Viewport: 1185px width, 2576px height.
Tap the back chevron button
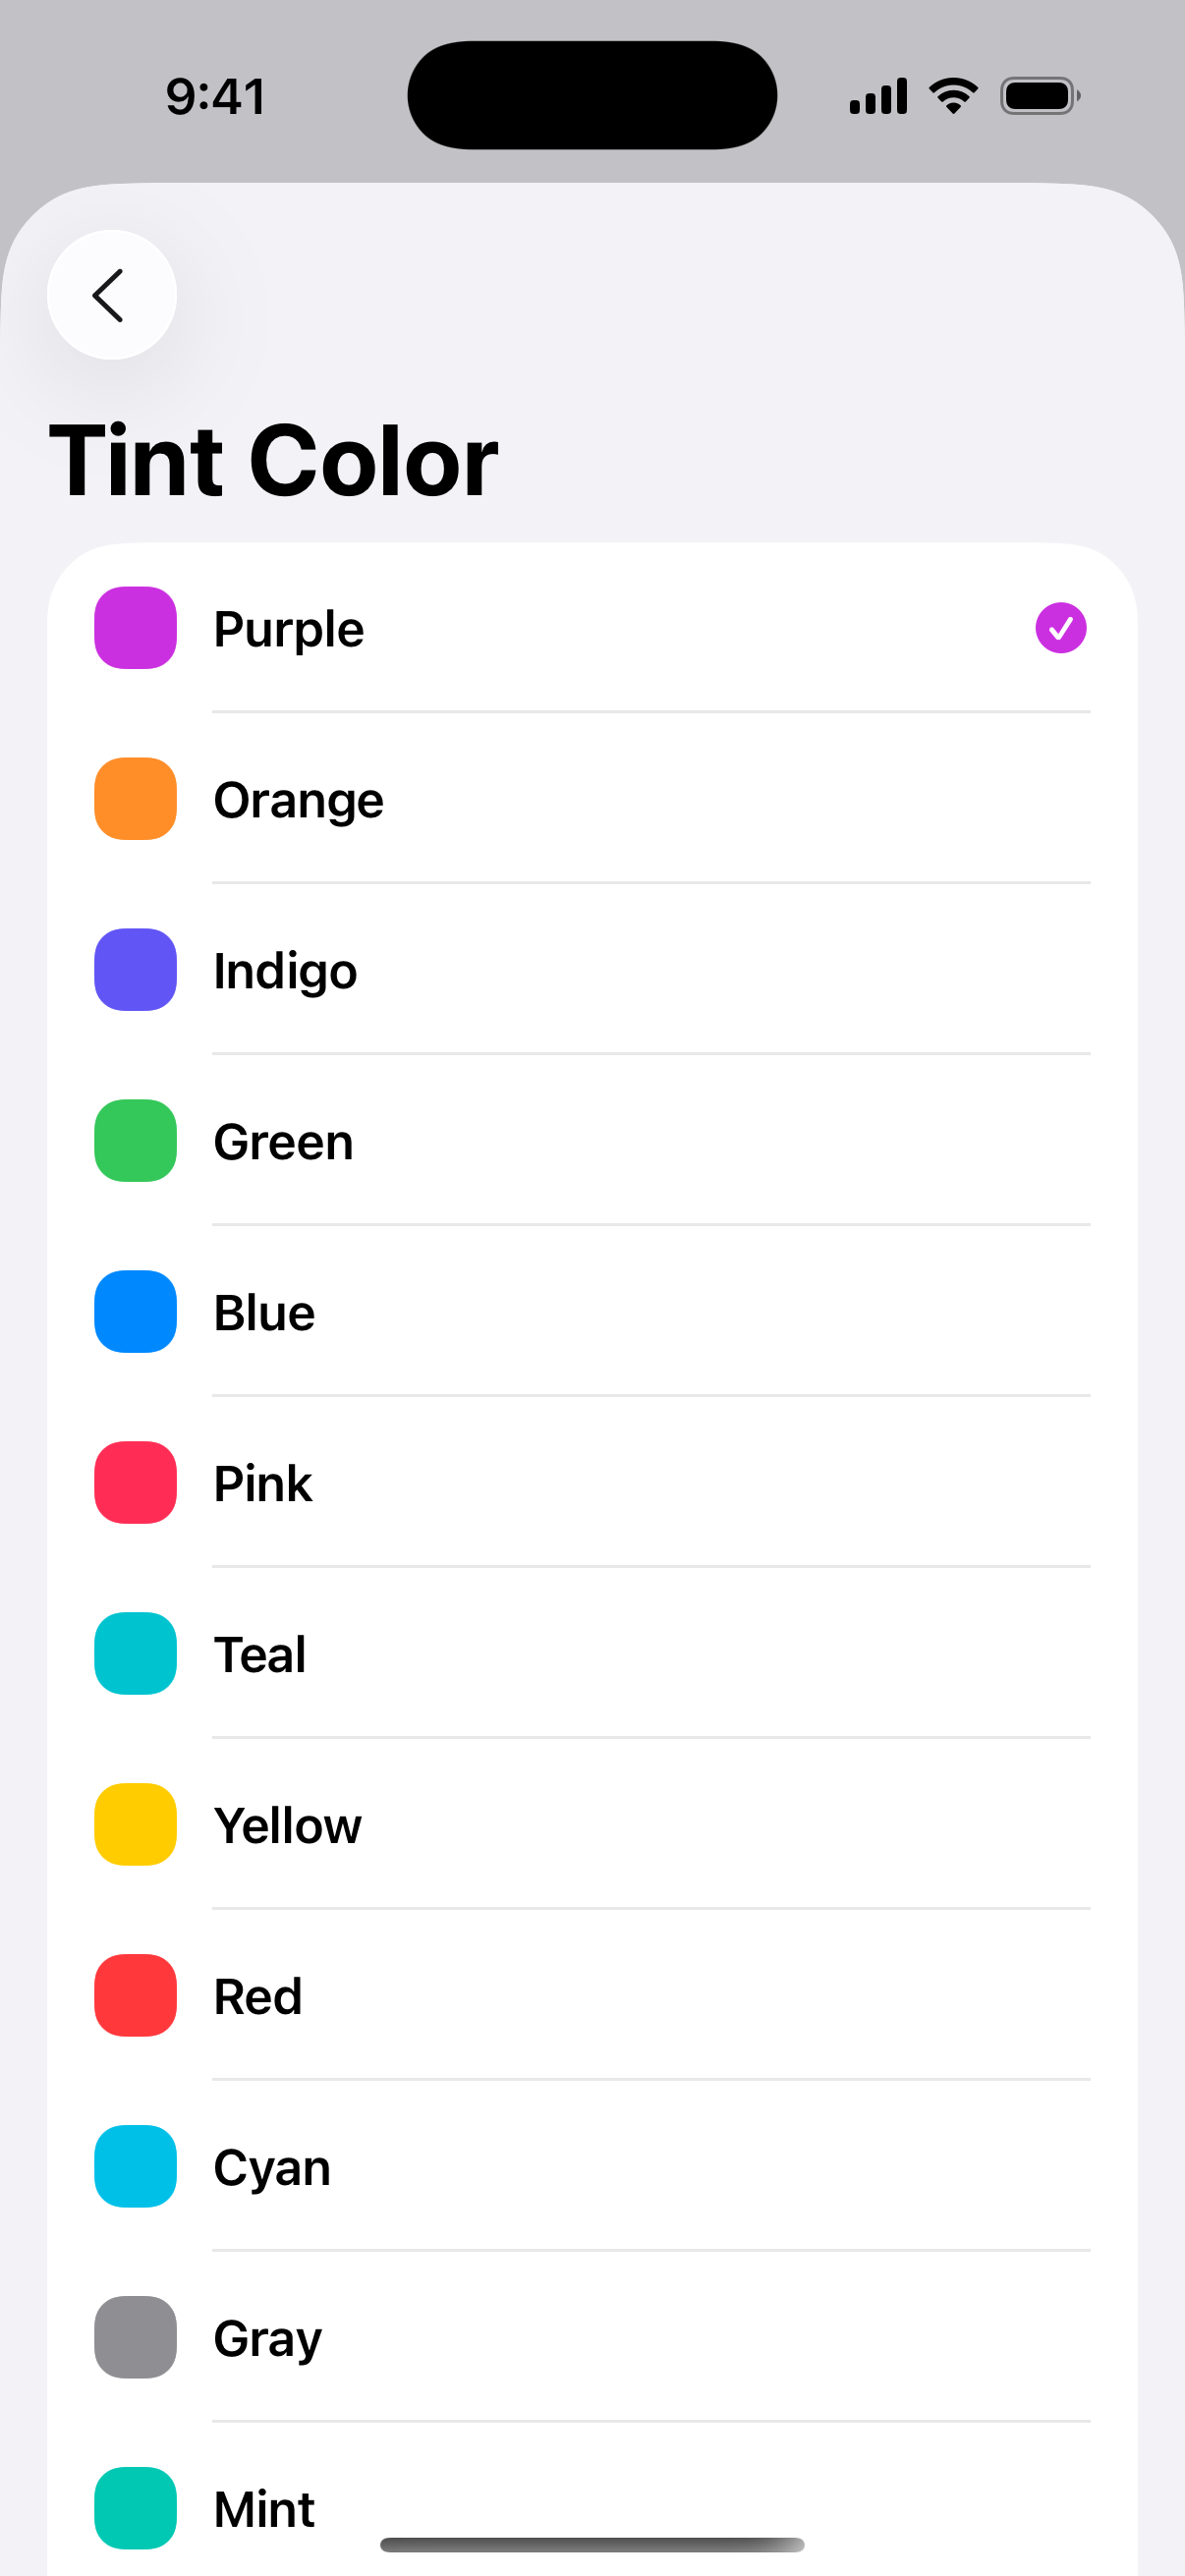pyautogui.click(x=111, y=295)
